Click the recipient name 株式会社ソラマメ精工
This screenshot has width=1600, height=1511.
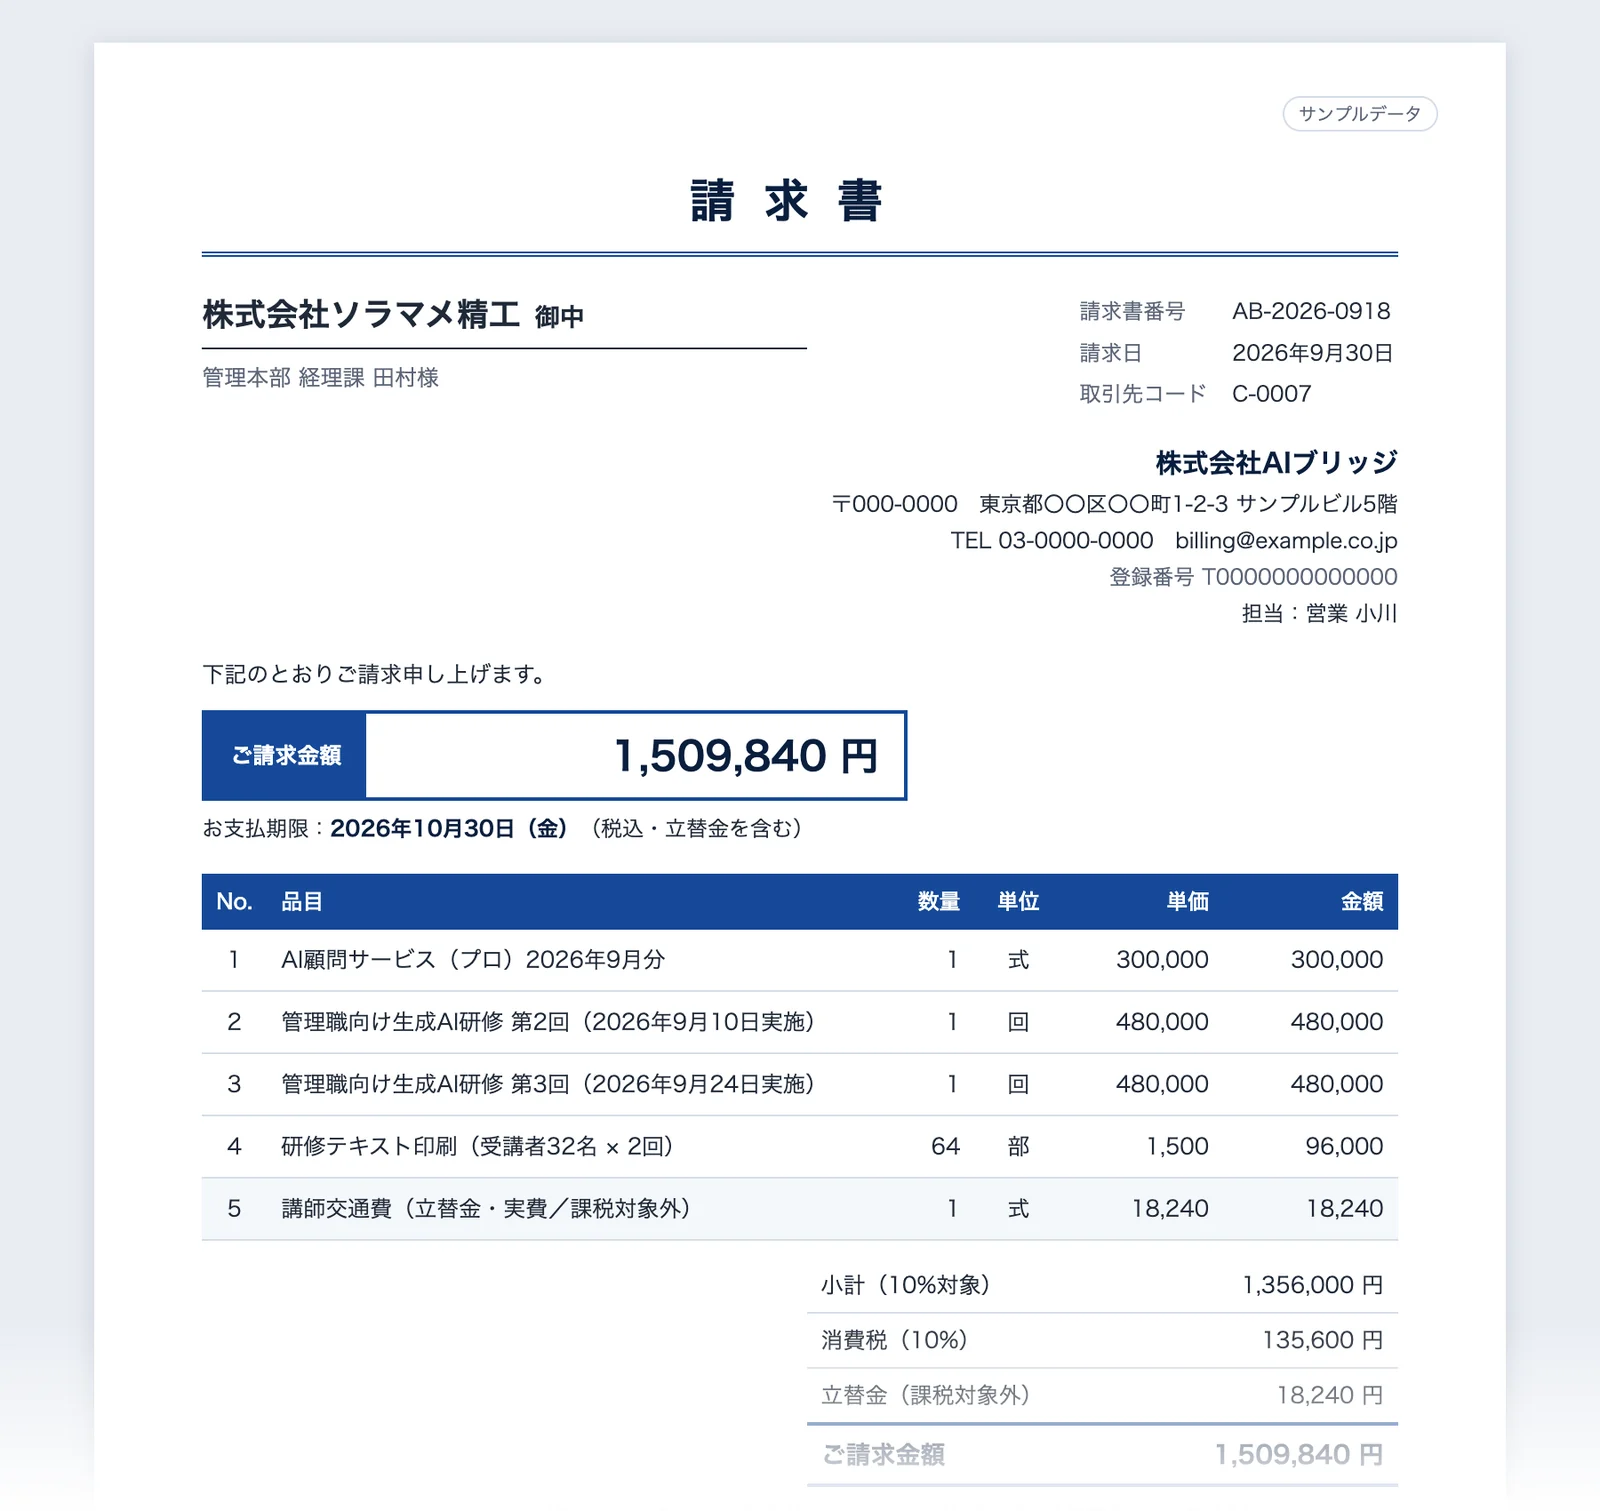pyautogui.click(x=361, y=314)
